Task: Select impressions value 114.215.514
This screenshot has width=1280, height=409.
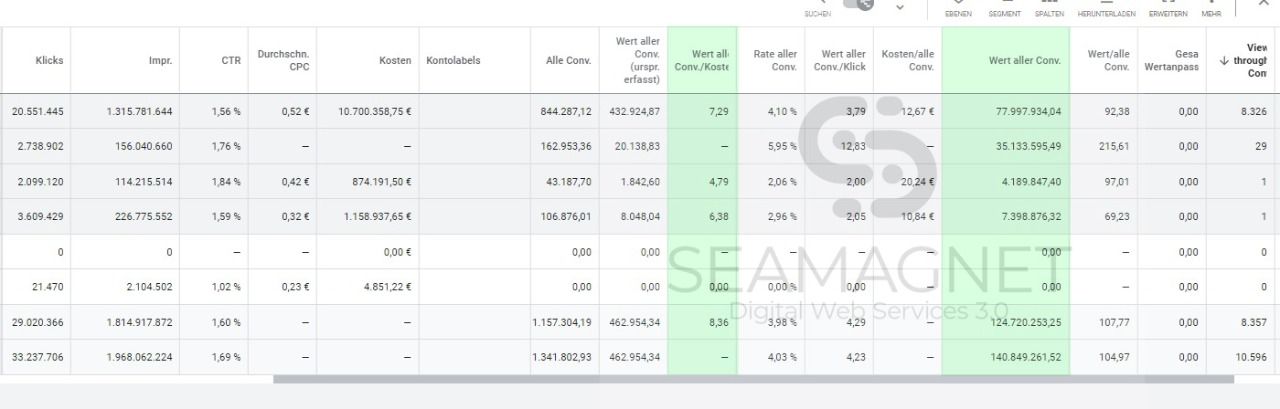Action: [x=145, y=181]
